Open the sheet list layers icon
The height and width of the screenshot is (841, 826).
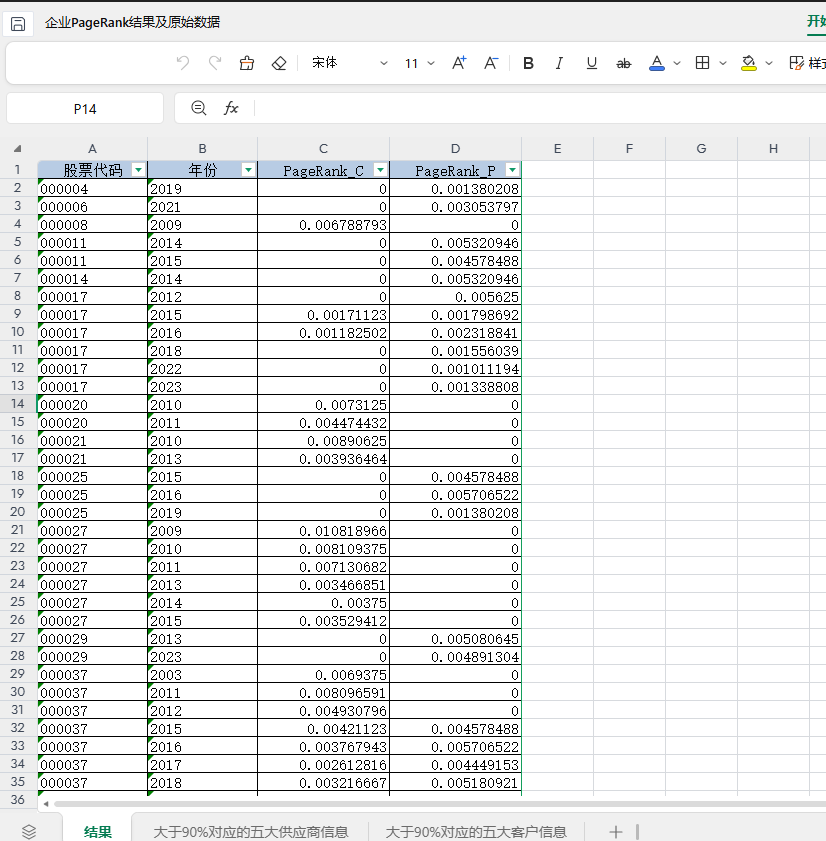29,831
